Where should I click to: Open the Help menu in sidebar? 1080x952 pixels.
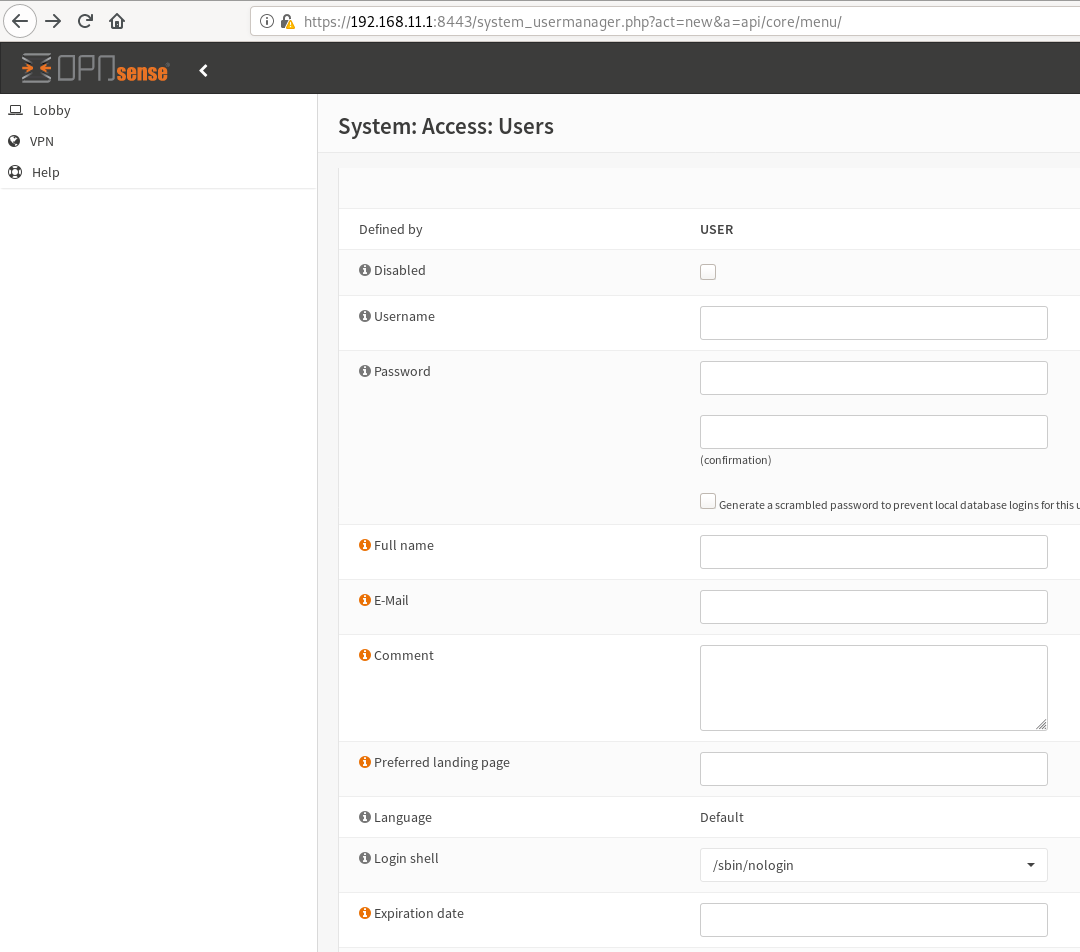tap(45, 173)
